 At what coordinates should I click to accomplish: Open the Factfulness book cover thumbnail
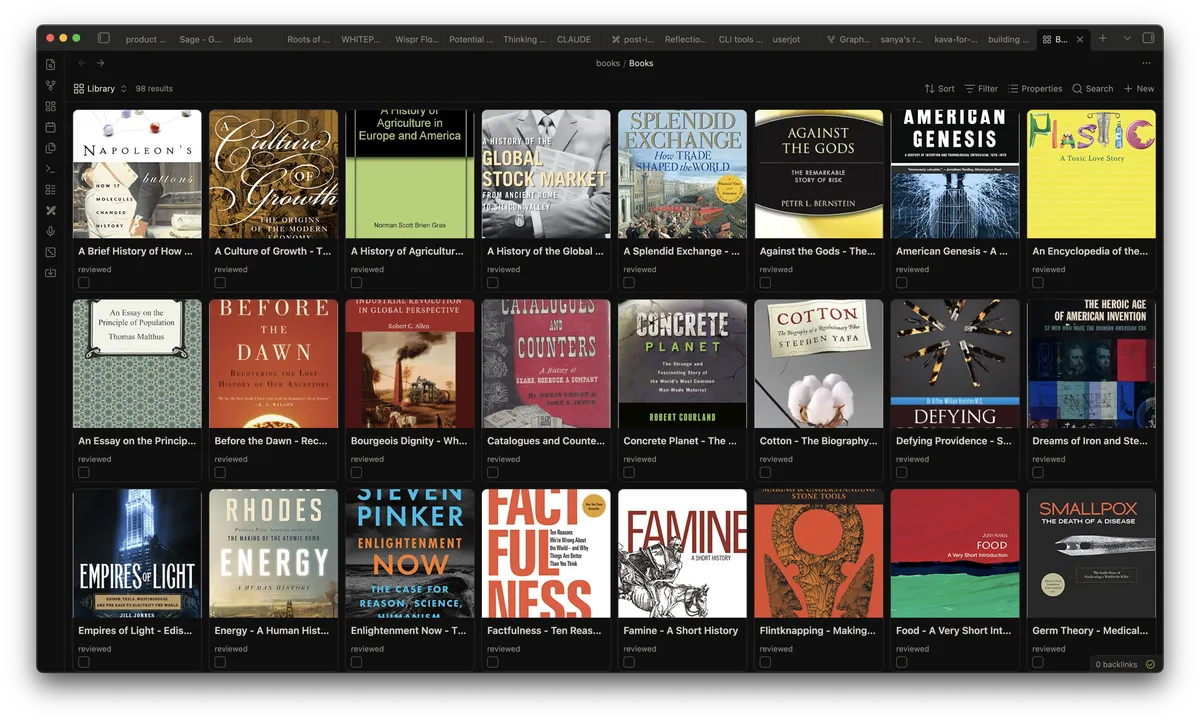click(546, 553)
